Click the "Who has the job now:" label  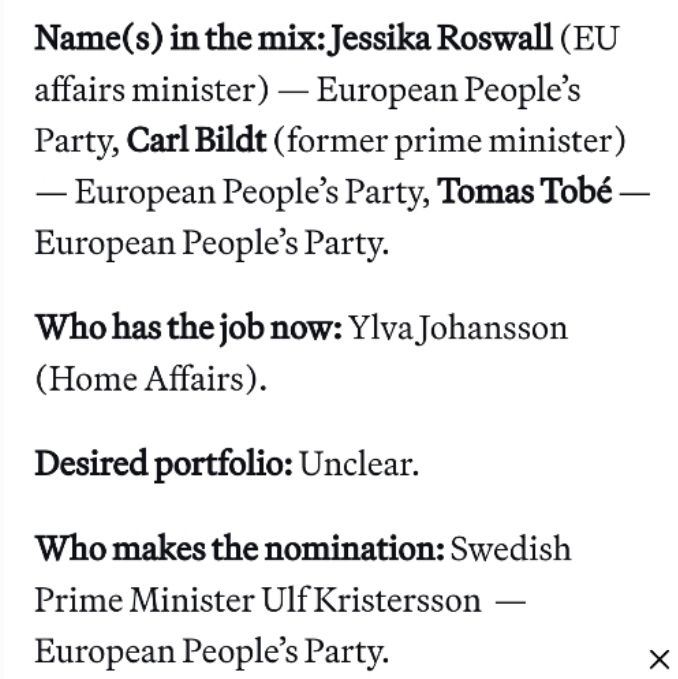click(188, 328)
